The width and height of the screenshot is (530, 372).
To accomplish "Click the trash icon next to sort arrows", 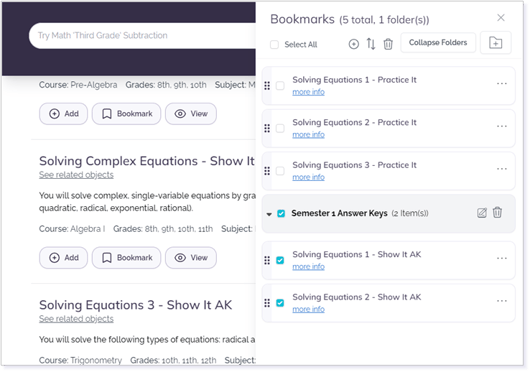I will (388, 44).
